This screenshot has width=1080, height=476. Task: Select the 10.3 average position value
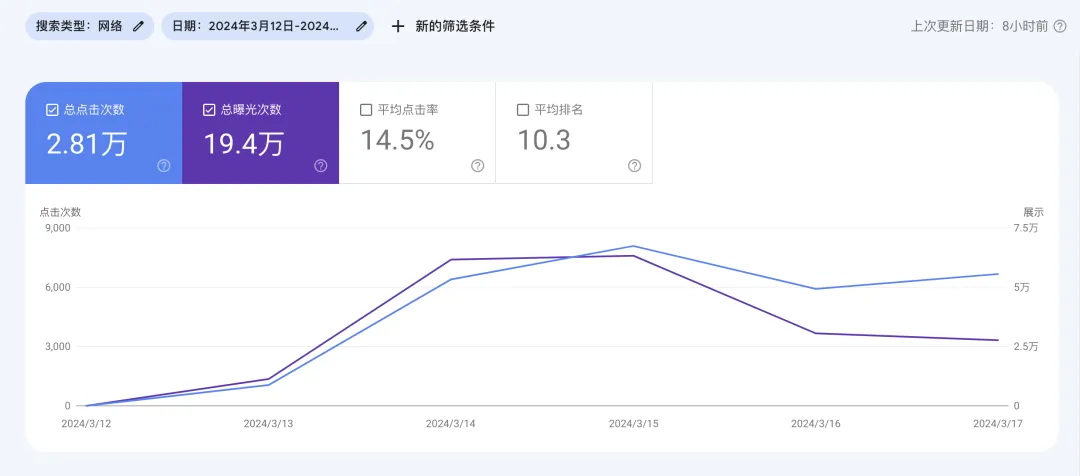pos(543,141)
